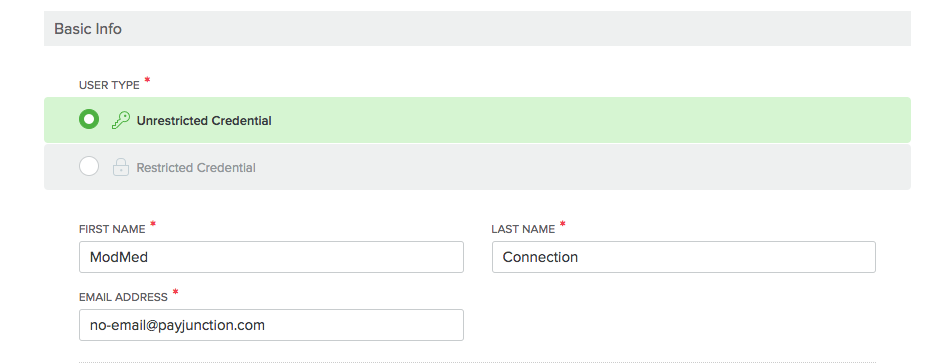Click the EMAIL ADDRESS field label
This screenshot has width=951, height=364.
(123, 297)
